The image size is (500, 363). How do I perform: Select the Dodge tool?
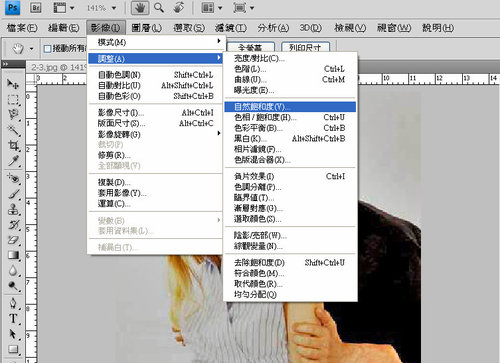pos(13,286)
